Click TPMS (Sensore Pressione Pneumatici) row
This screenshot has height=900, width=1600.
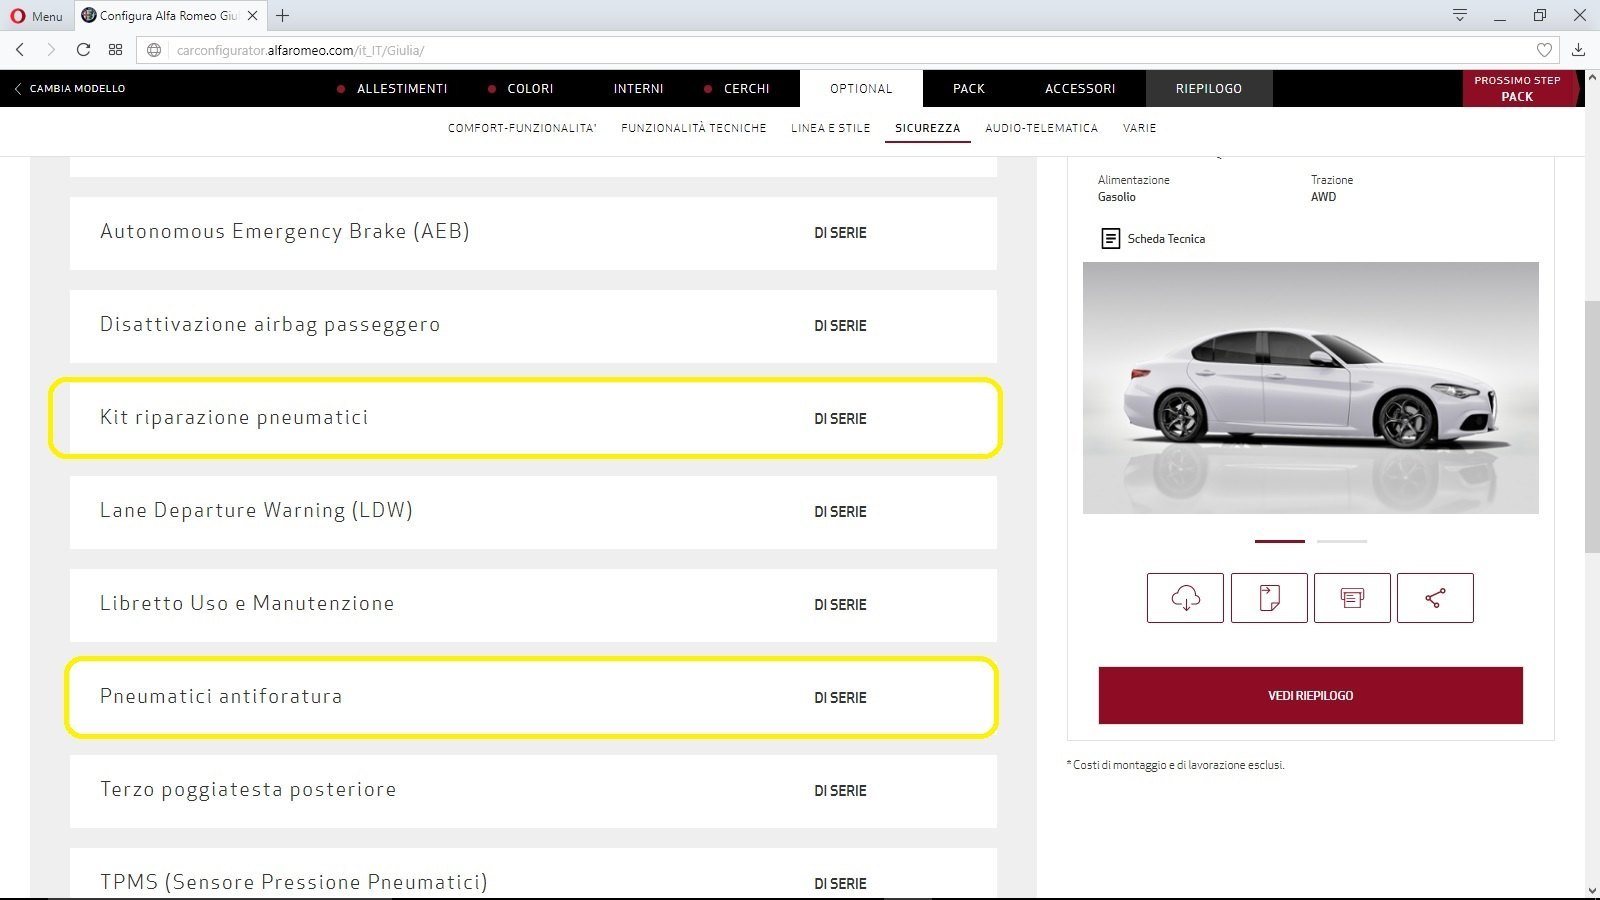pyautogui.click(x=533, y=873)
